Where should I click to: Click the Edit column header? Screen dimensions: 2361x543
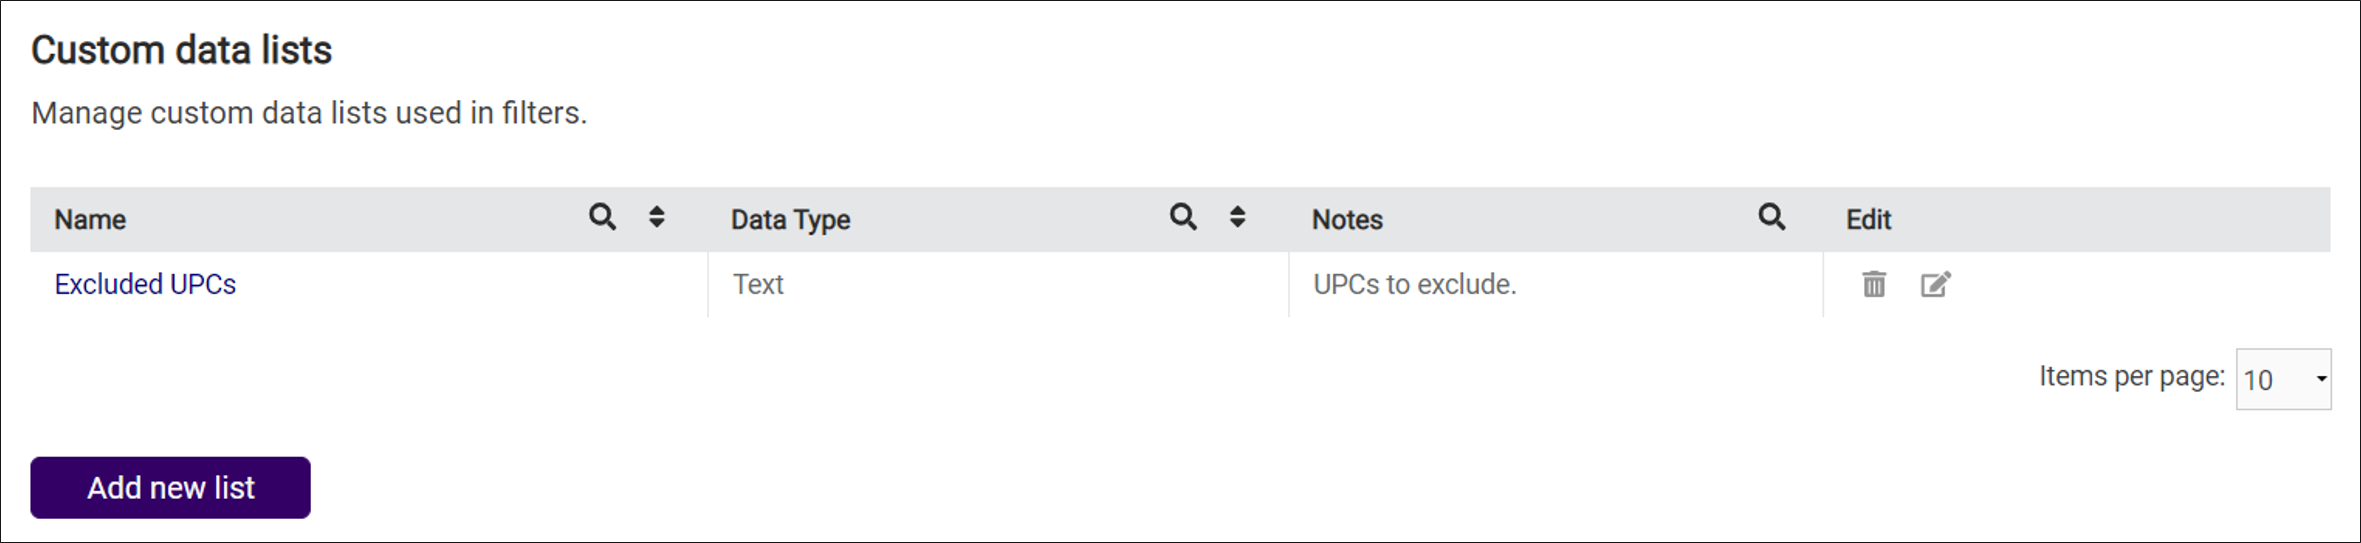(1868, 219)
